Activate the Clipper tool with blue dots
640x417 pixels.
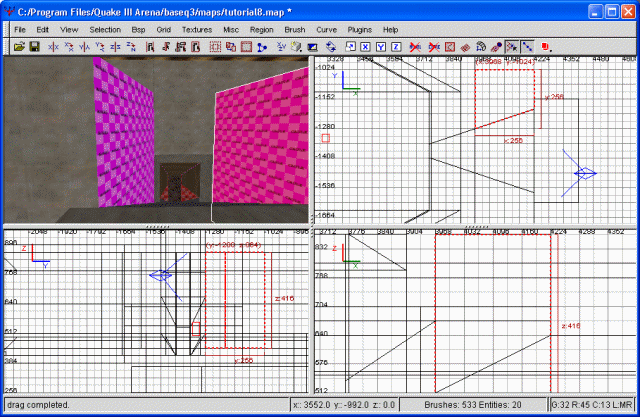(262, 47)
